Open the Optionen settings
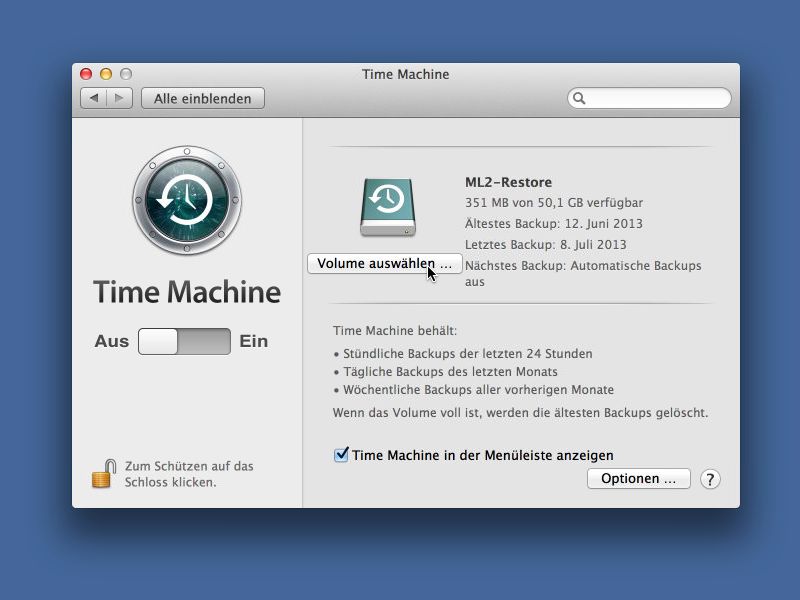The image size is (800, 600). click(x=638, y=479)
